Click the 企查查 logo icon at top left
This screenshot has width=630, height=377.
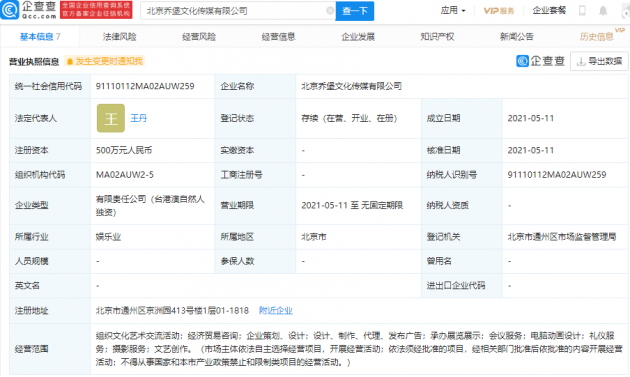point(9,10)
